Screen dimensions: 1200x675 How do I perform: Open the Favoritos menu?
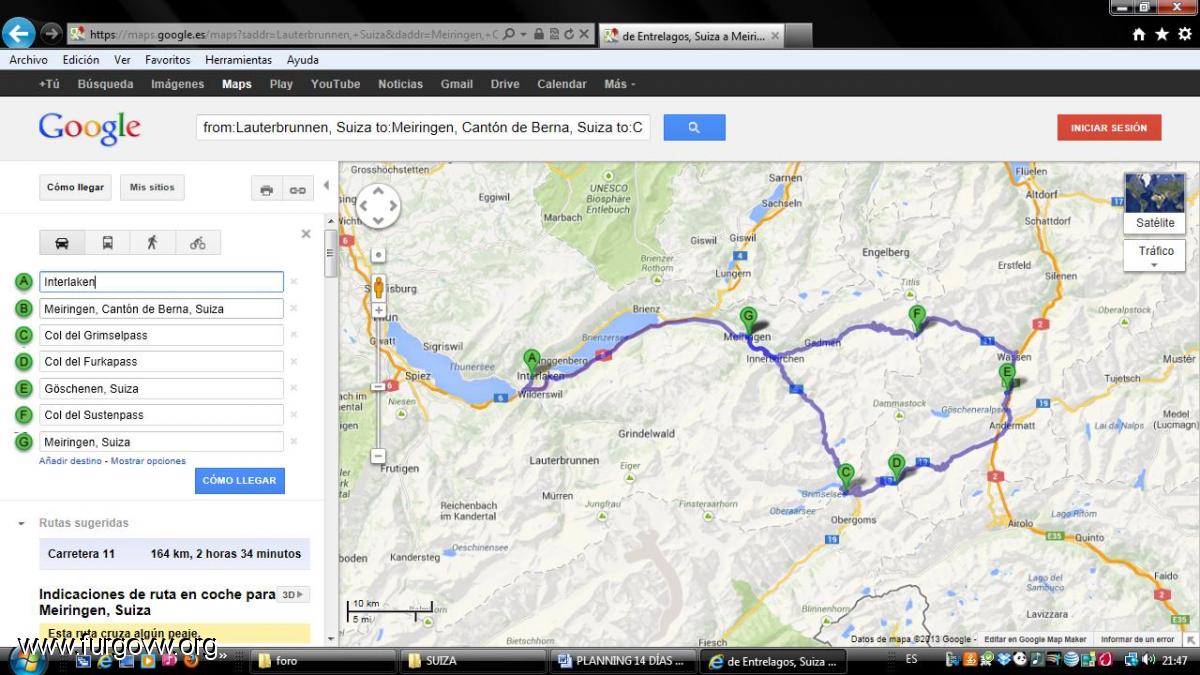[168, 60]
